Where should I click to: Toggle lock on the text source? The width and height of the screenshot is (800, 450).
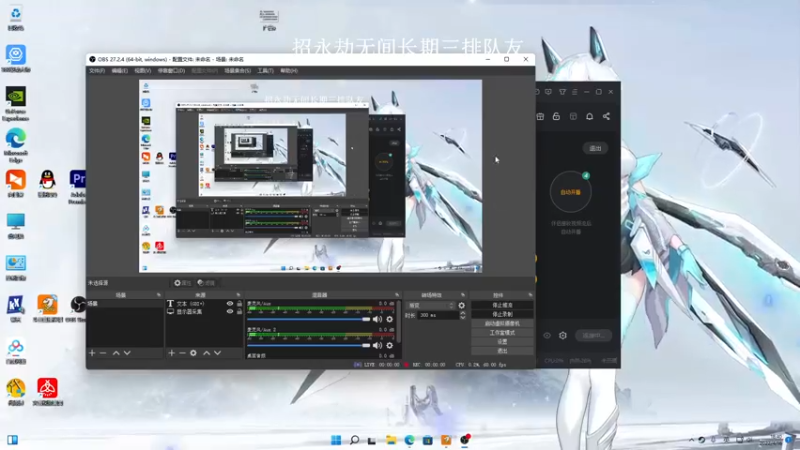coord(239,304)
